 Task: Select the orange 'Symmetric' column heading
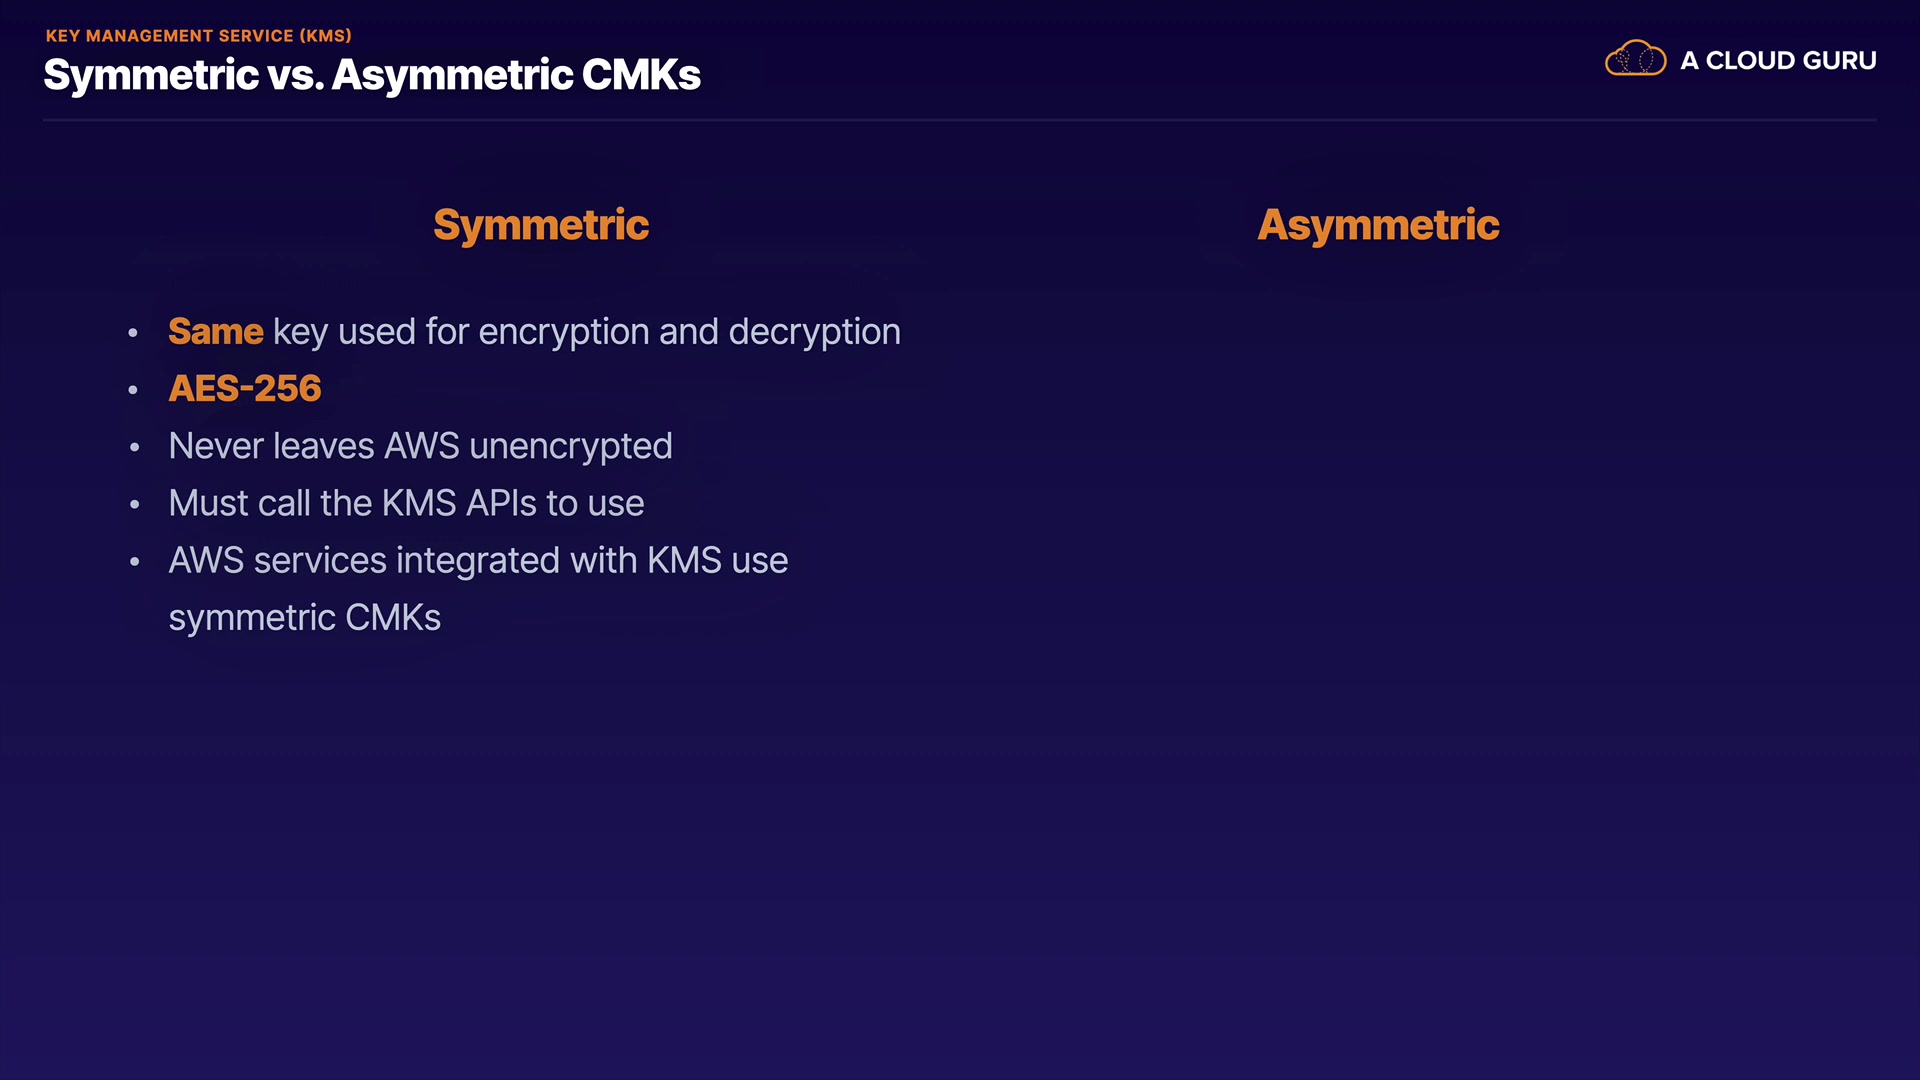tap(541, 225)
